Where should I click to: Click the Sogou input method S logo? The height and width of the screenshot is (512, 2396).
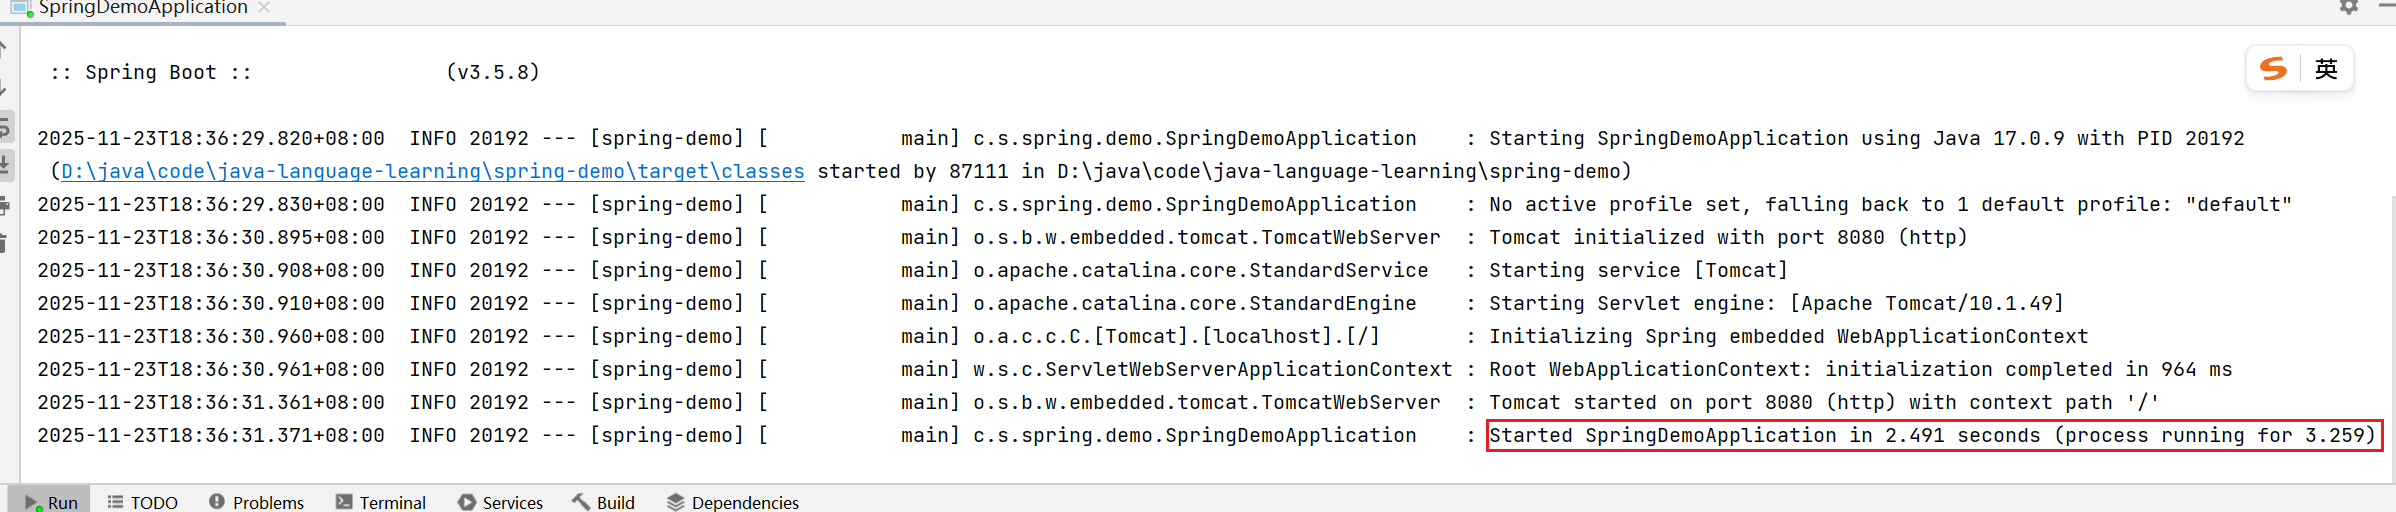point(2273,69)
